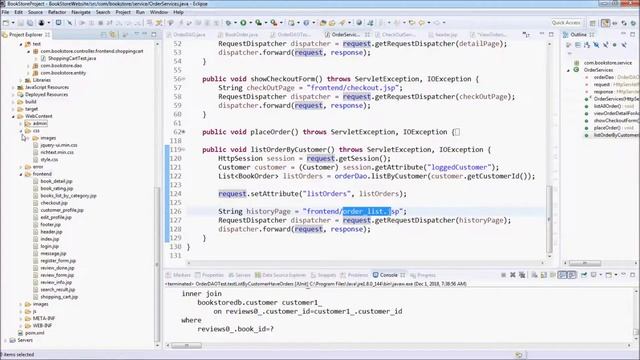640x360 pixels.
Task: Click the Debug bug icon in toolbar
Action: point(229,23)
